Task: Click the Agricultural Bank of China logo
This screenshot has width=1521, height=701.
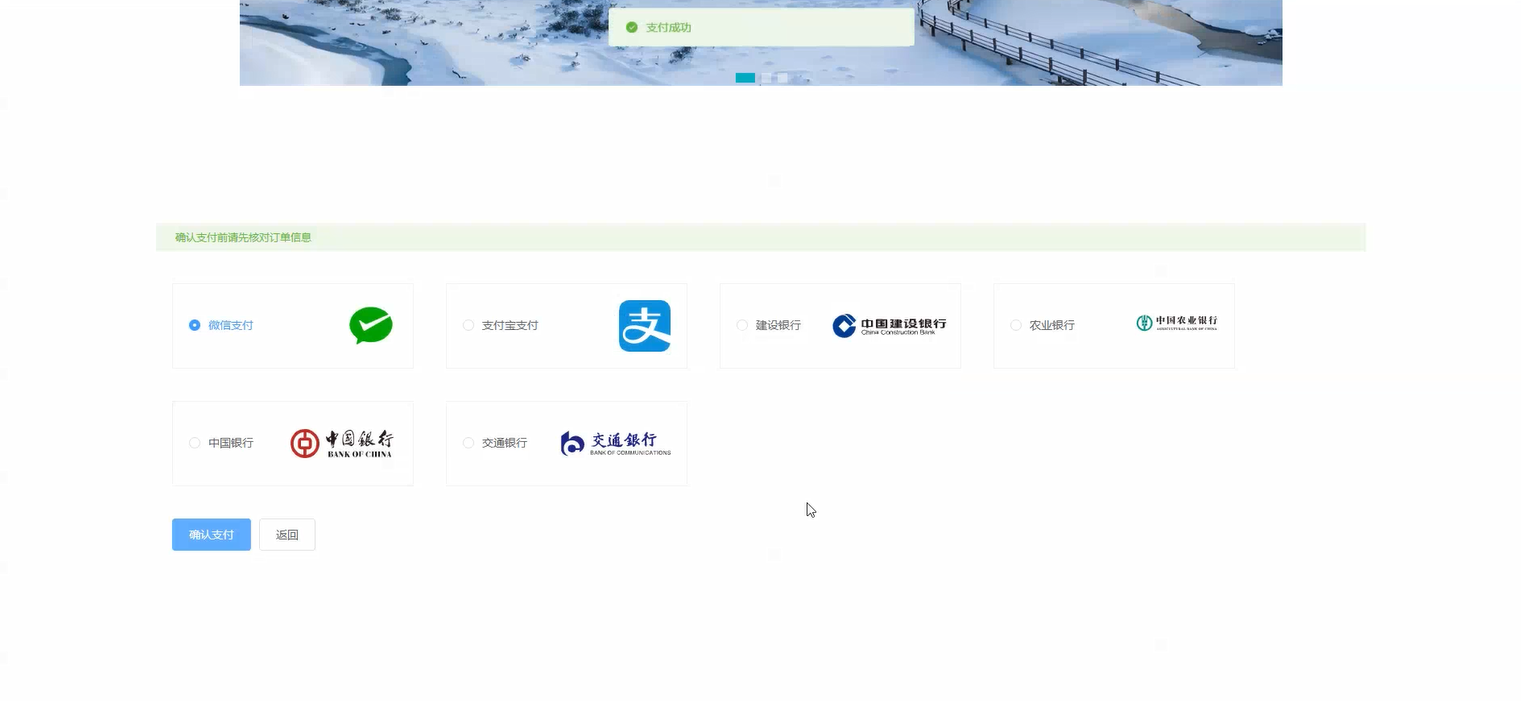Action: tap(1177, 323)
